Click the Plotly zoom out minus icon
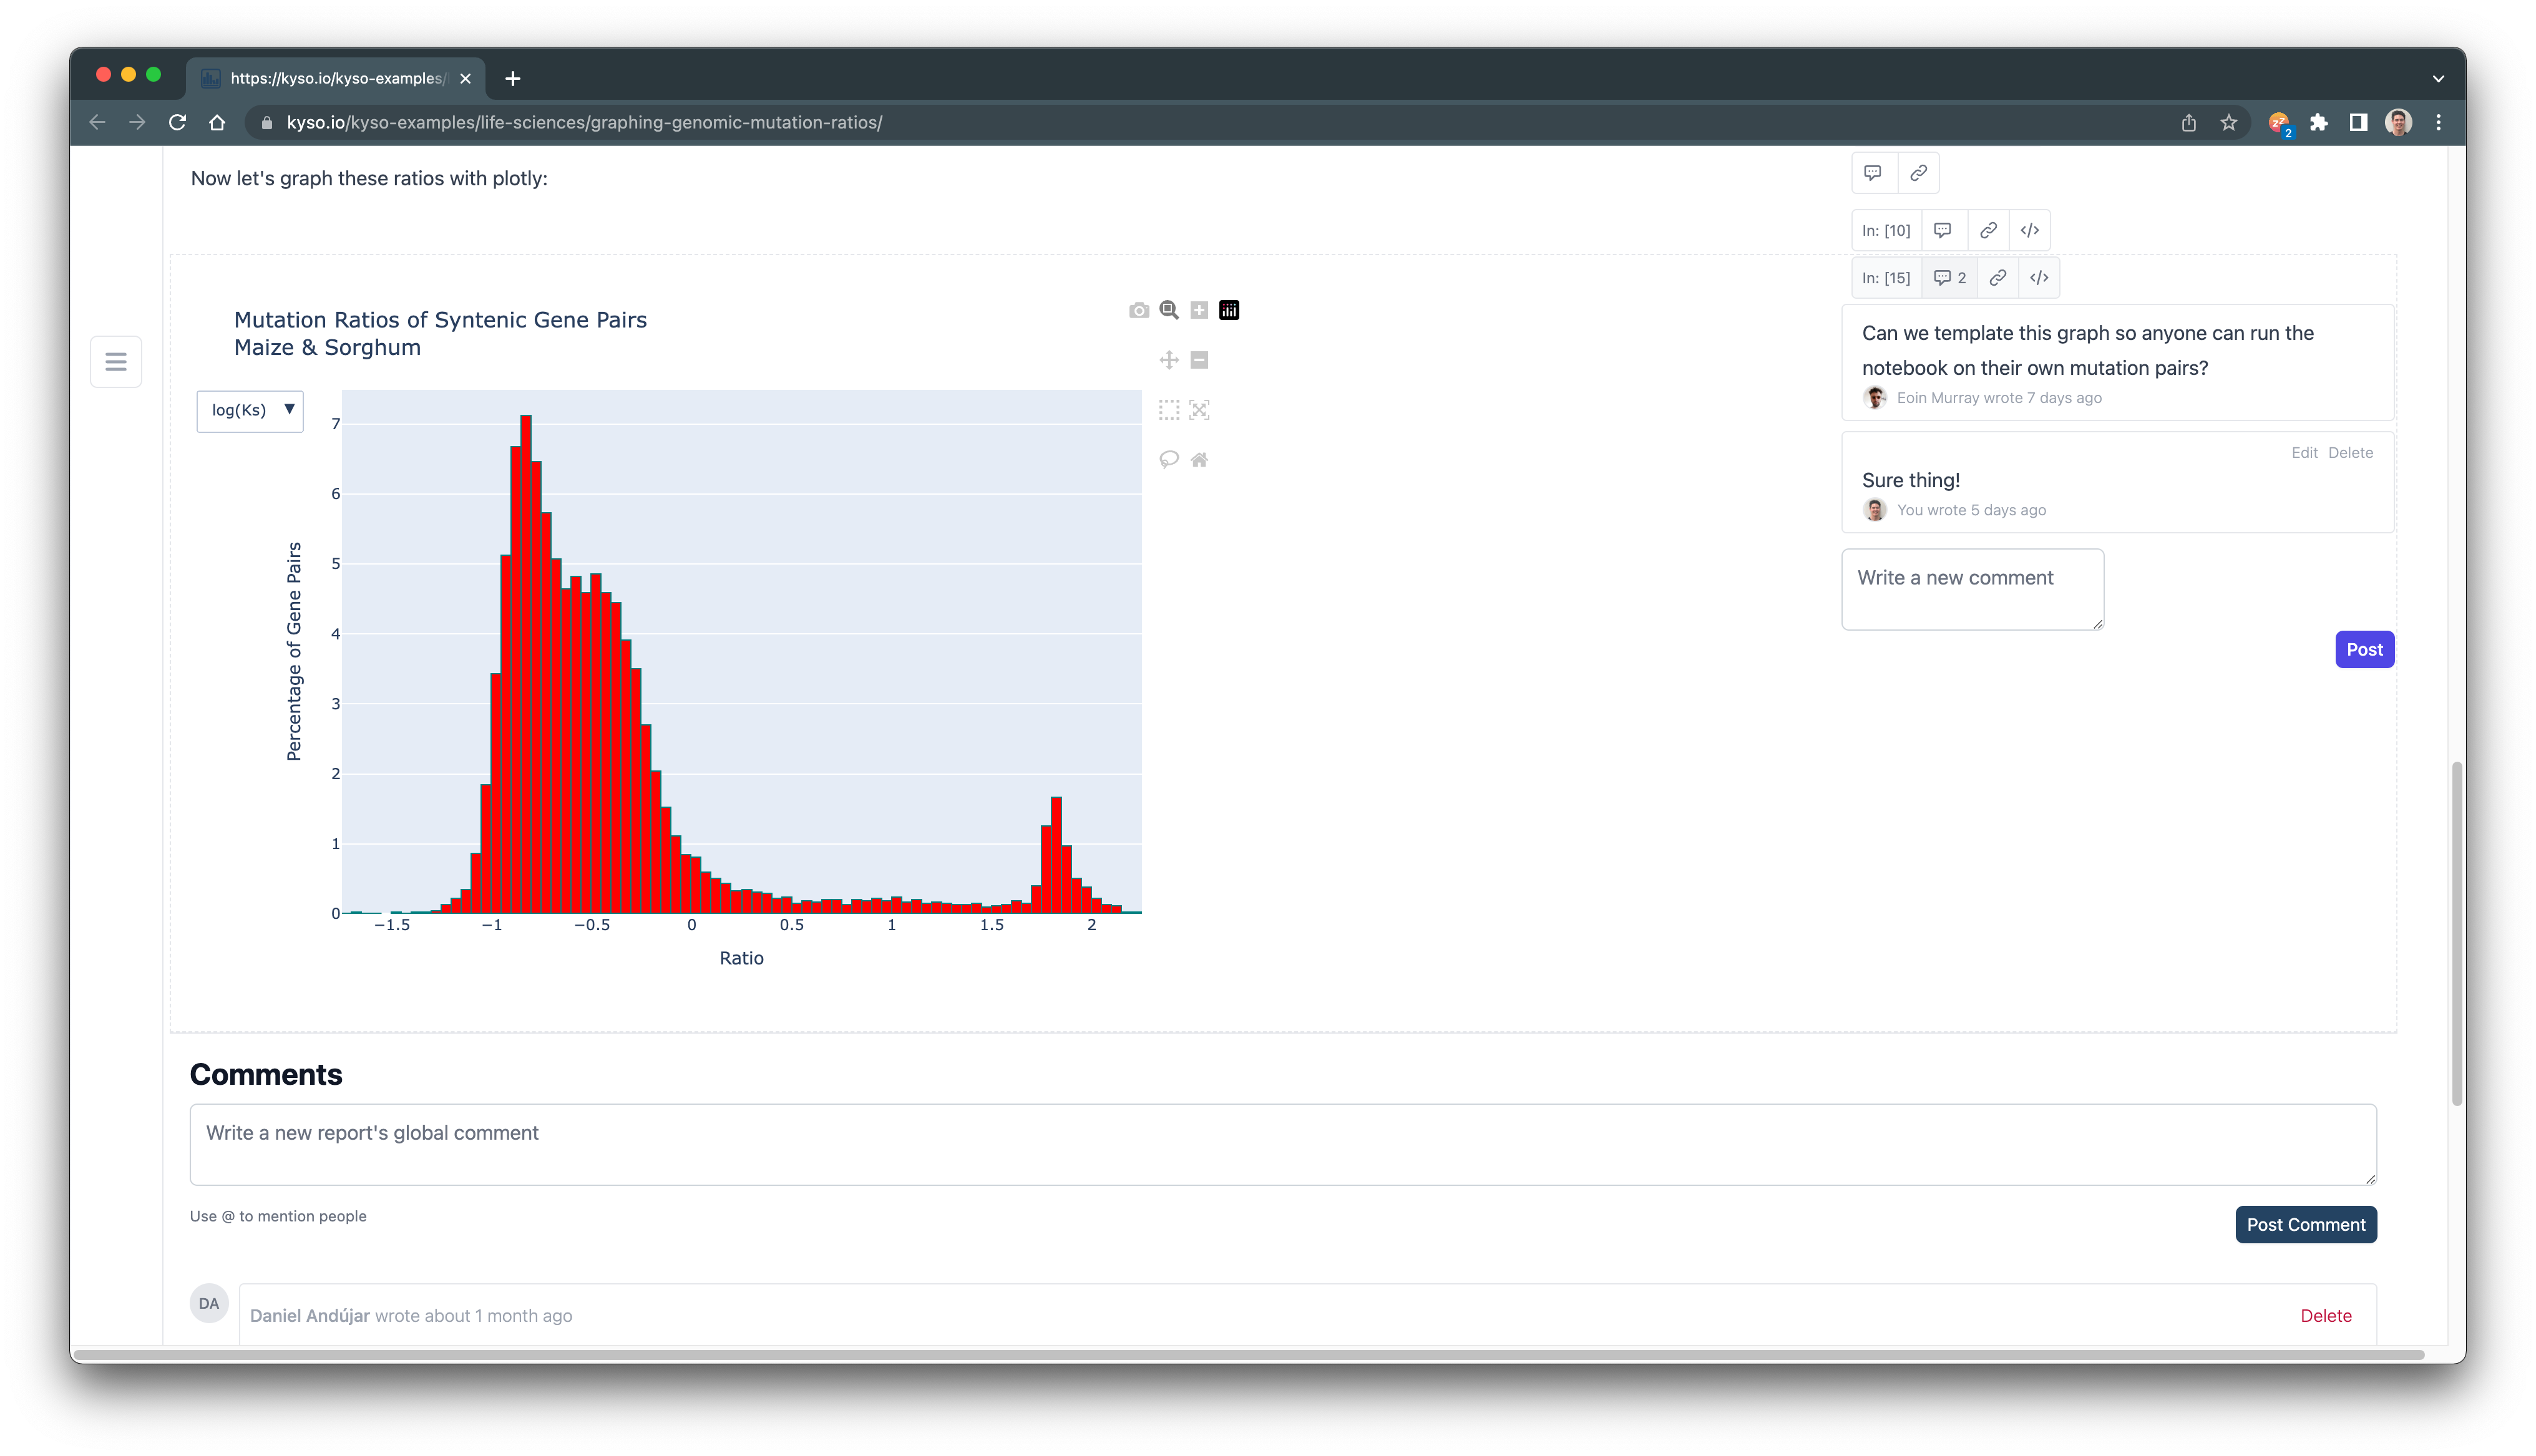Image resolution: width=2536 pixels, height=1456 pixels. click(1199, 360)
